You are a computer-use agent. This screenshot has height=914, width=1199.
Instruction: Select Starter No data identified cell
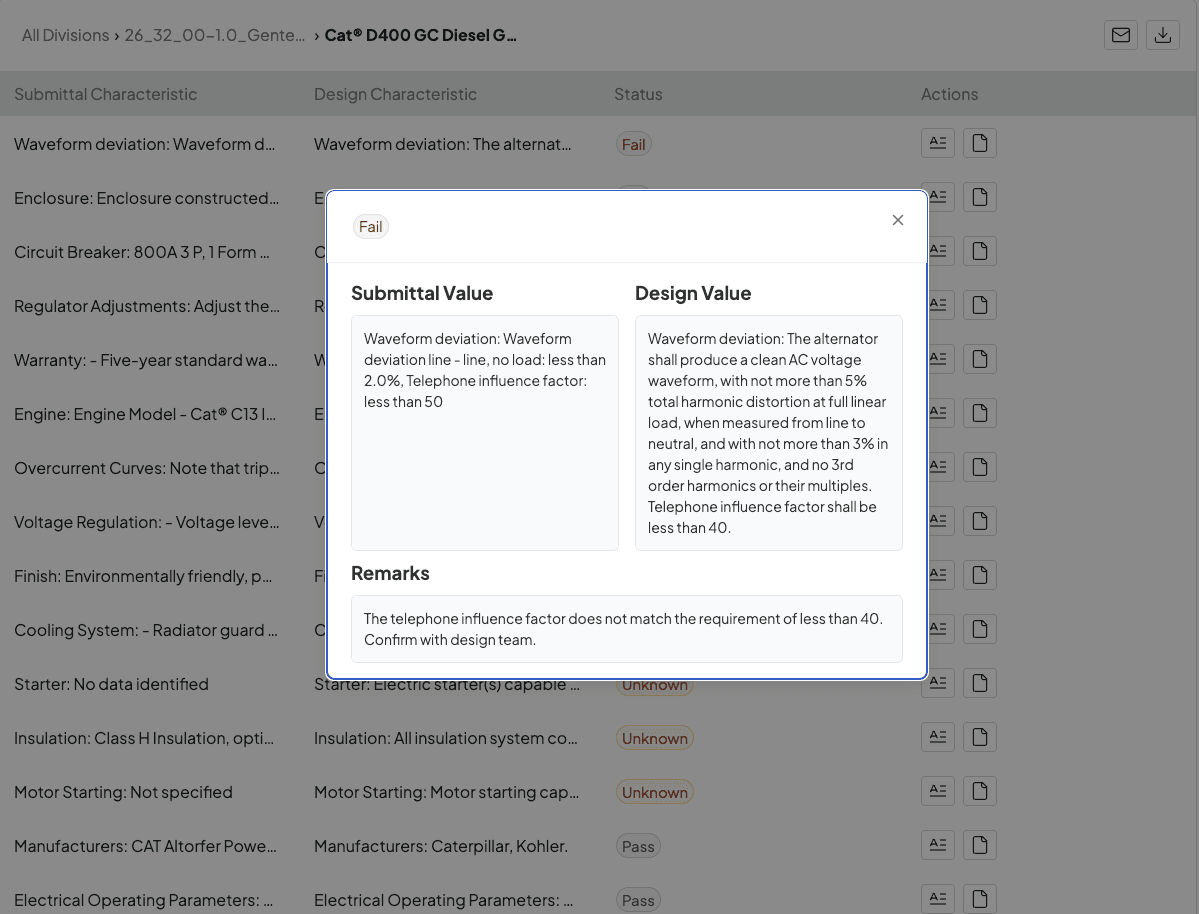[111, 684]
